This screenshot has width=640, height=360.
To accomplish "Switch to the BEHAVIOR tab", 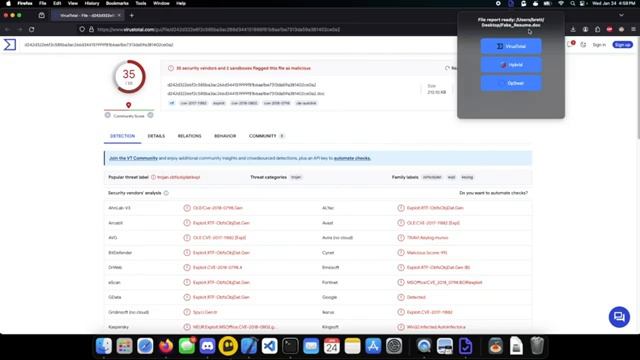I will (x=225, y=136).
